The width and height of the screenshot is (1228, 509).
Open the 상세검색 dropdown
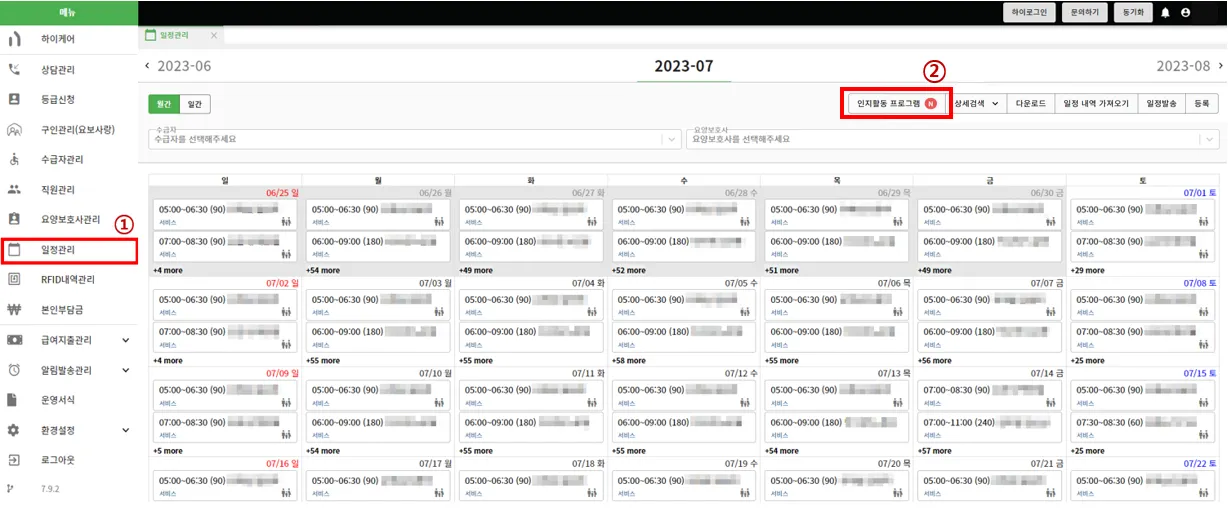click(x=976, y=103)
